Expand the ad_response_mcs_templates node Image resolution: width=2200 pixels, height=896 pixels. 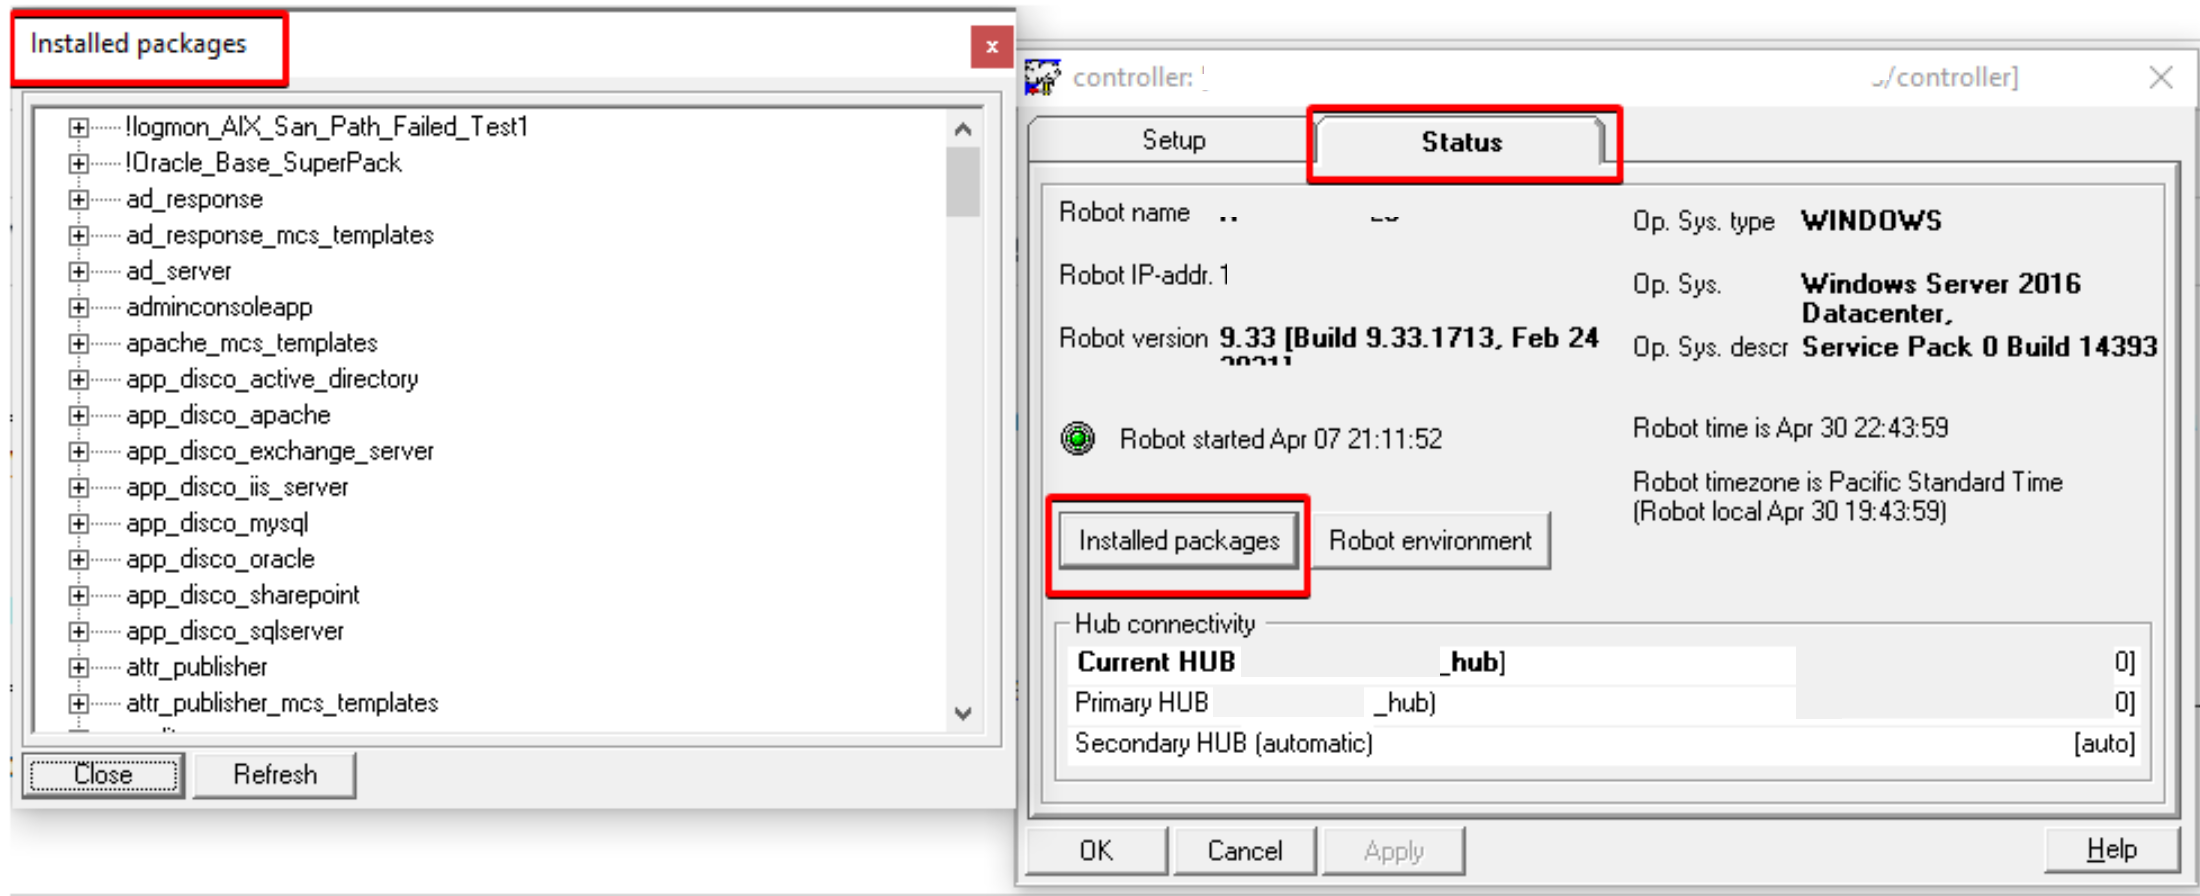pyautogui.click(x=78, y=235)
